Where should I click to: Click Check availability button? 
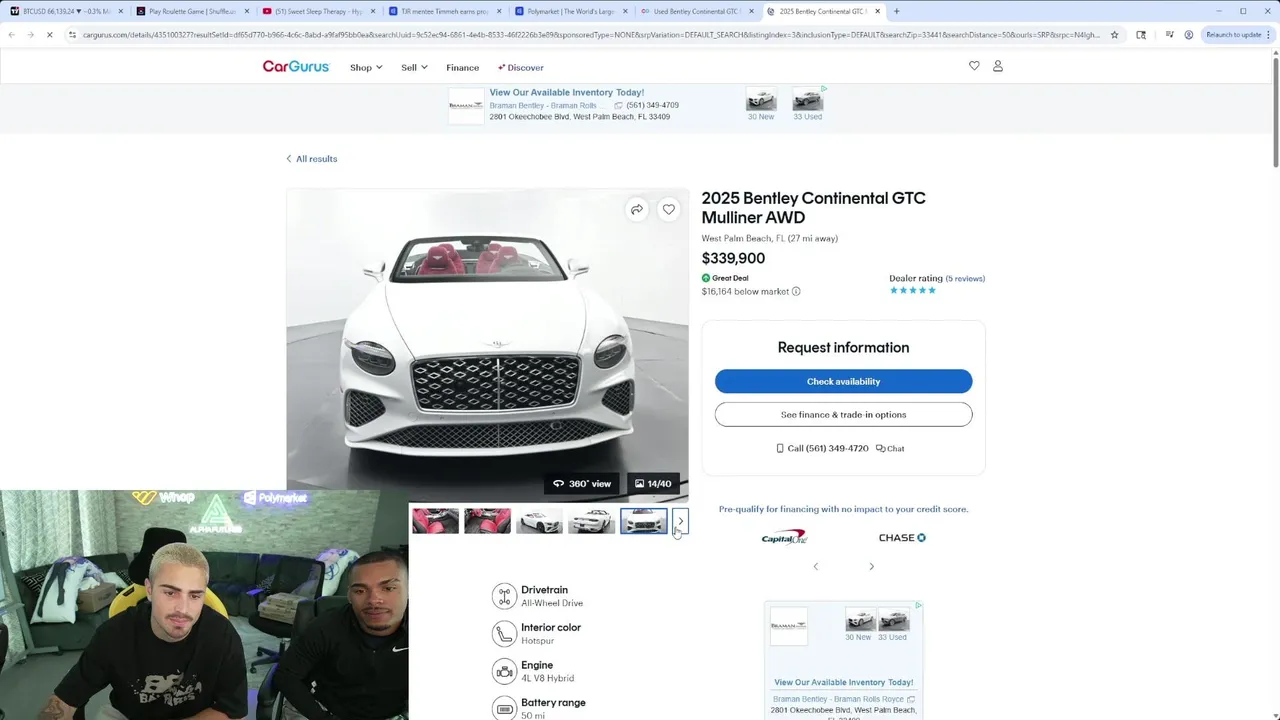tap(843, 381)
